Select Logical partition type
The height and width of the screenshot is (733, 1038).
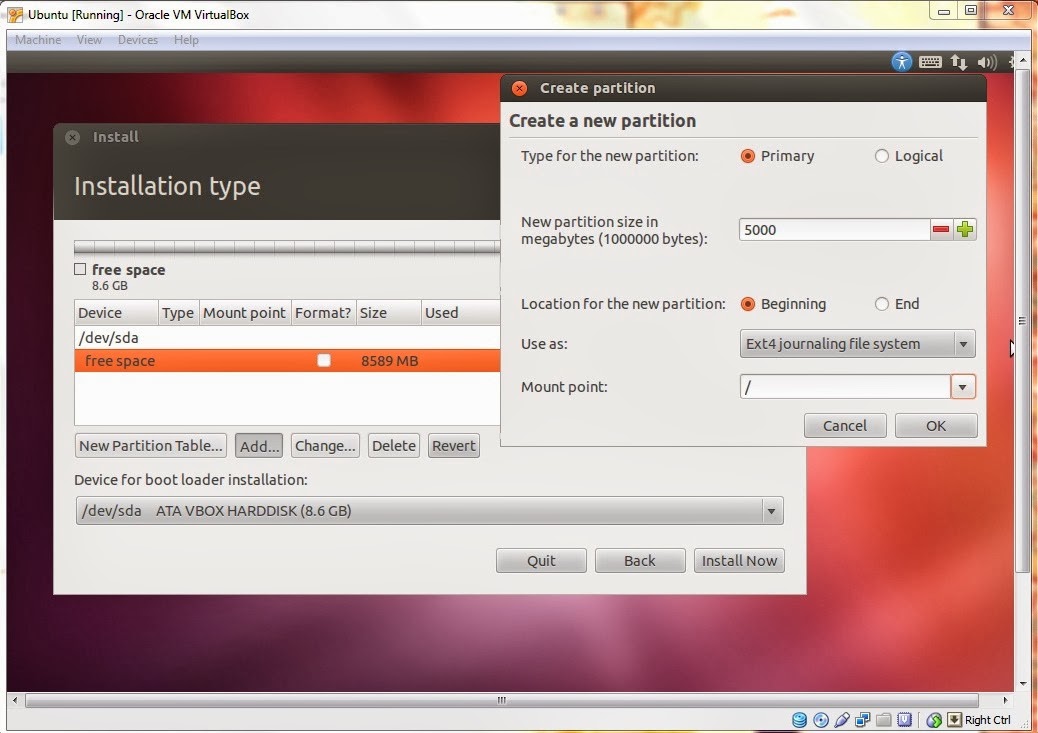[881, 156]
